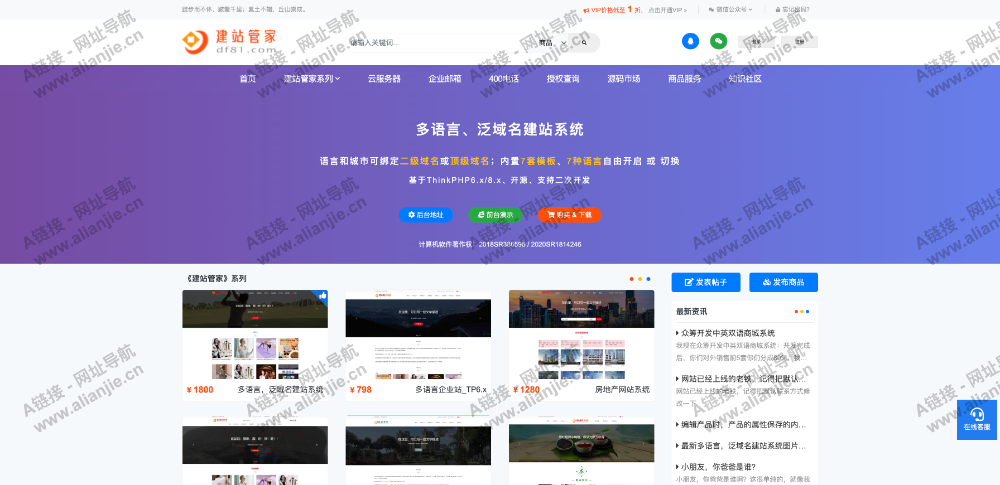The height and width of the screenshot is (485, 1000).
Task: Click the VIP价格低至1折 announcement
Action: pyautogui.click(x=614, y=10)
